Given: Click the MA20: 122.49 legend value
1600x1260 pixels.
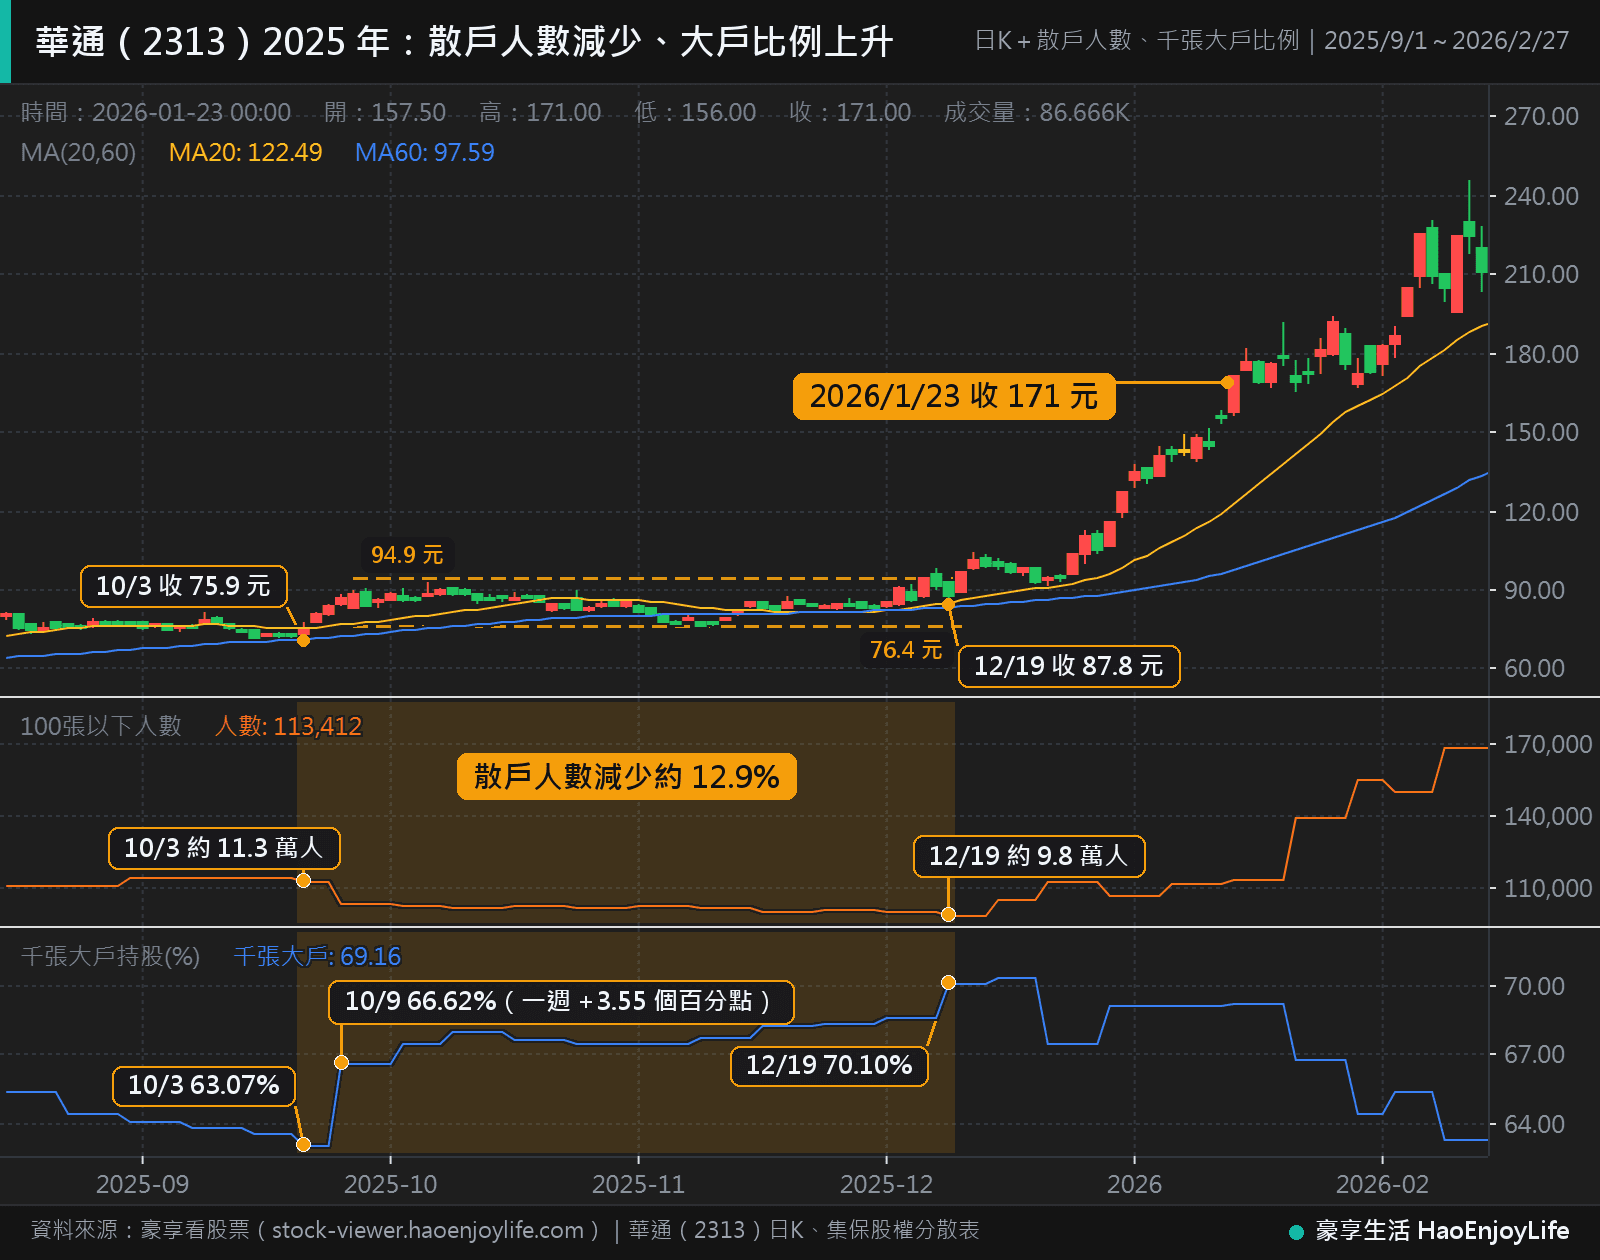Looking at the screenshot, I should coord(245,152).
